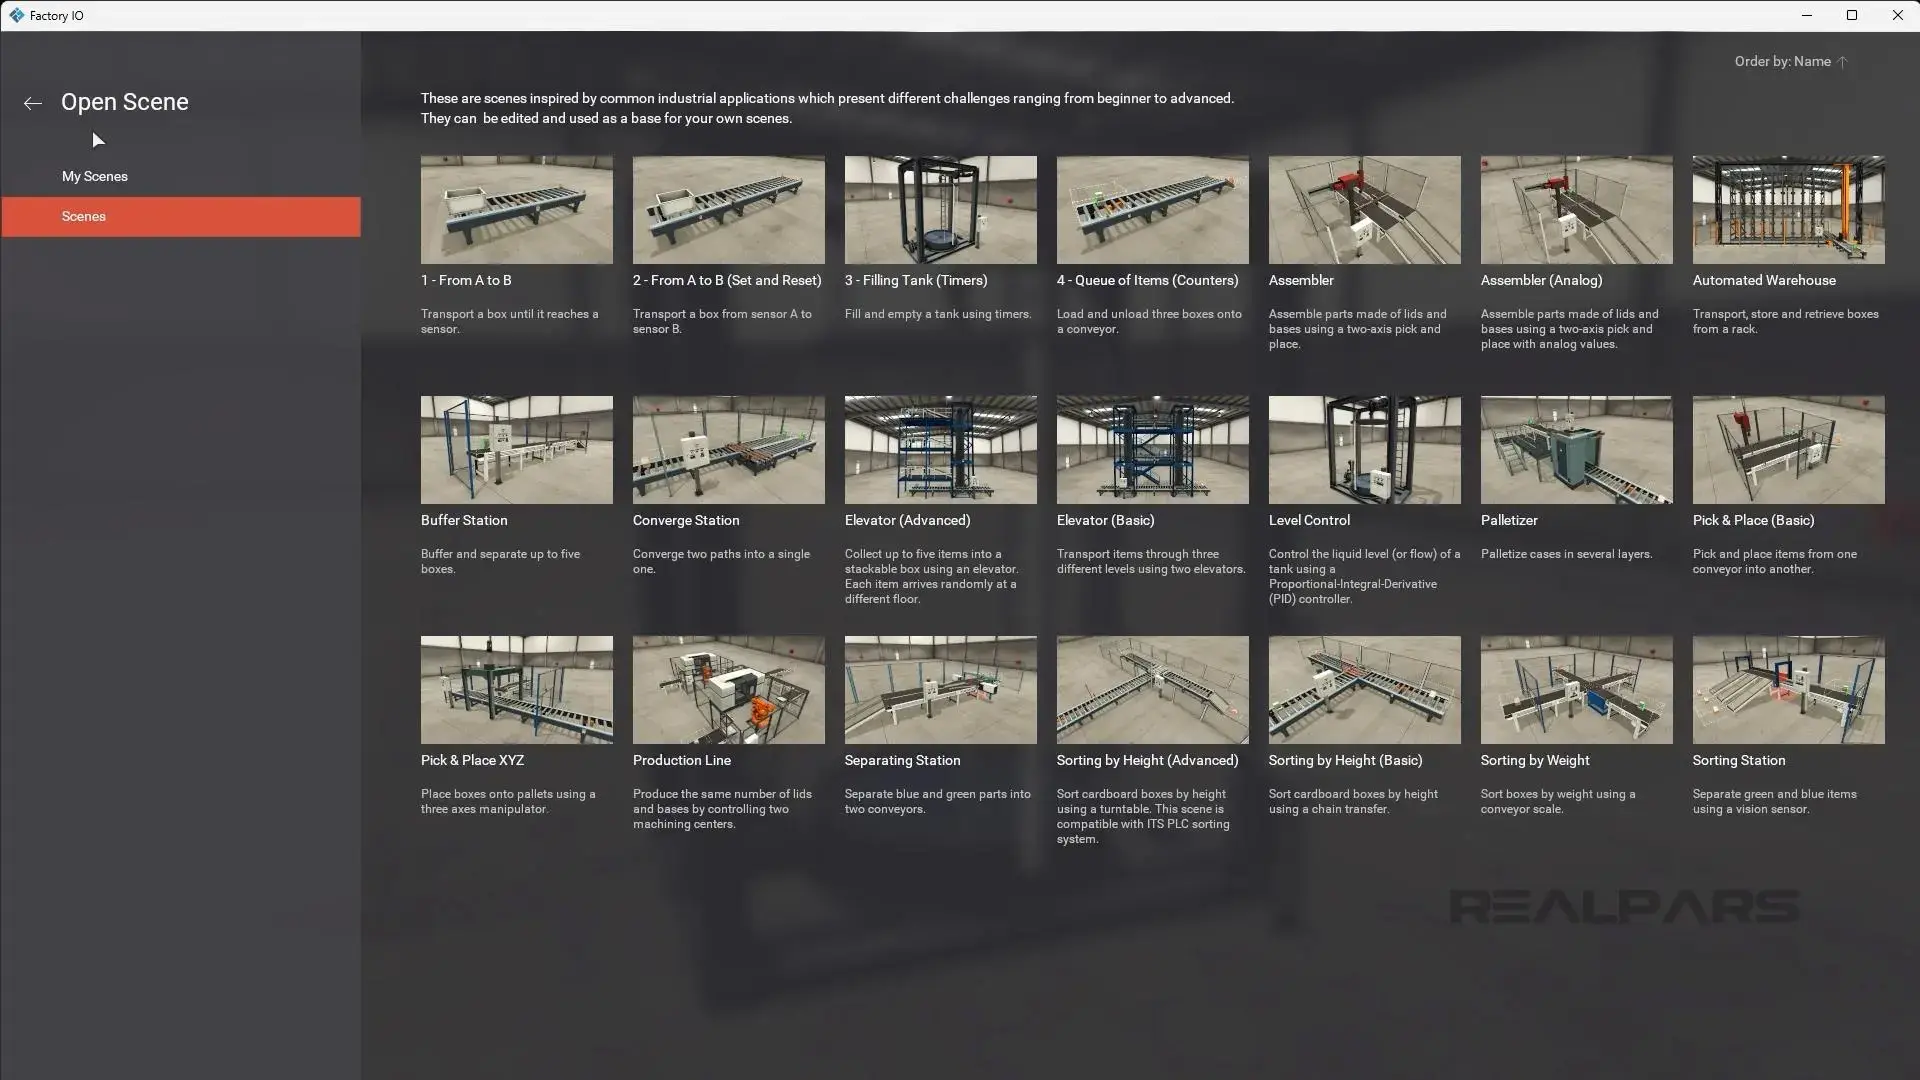The image size is (1920, 1080).
Task: Click the back arrow beside Open Scene
Action: coord(32,103)
